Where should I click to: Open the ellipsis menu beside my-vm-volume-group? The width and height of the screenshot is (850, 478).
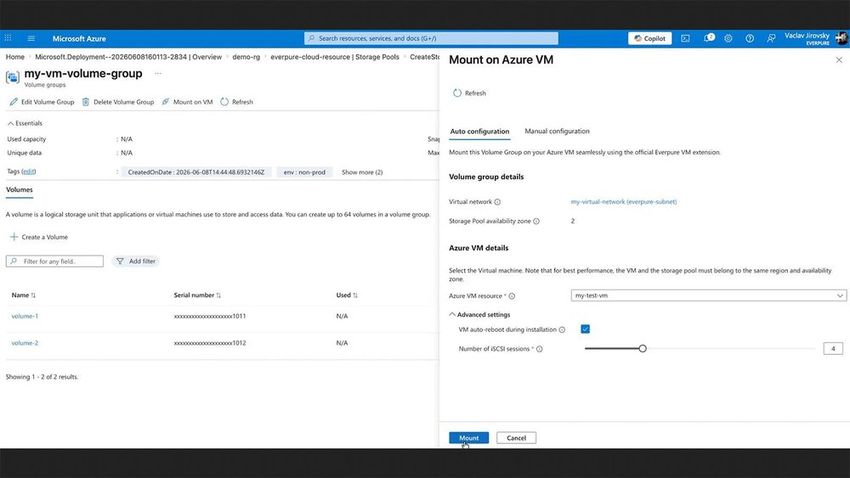point(158,73)
